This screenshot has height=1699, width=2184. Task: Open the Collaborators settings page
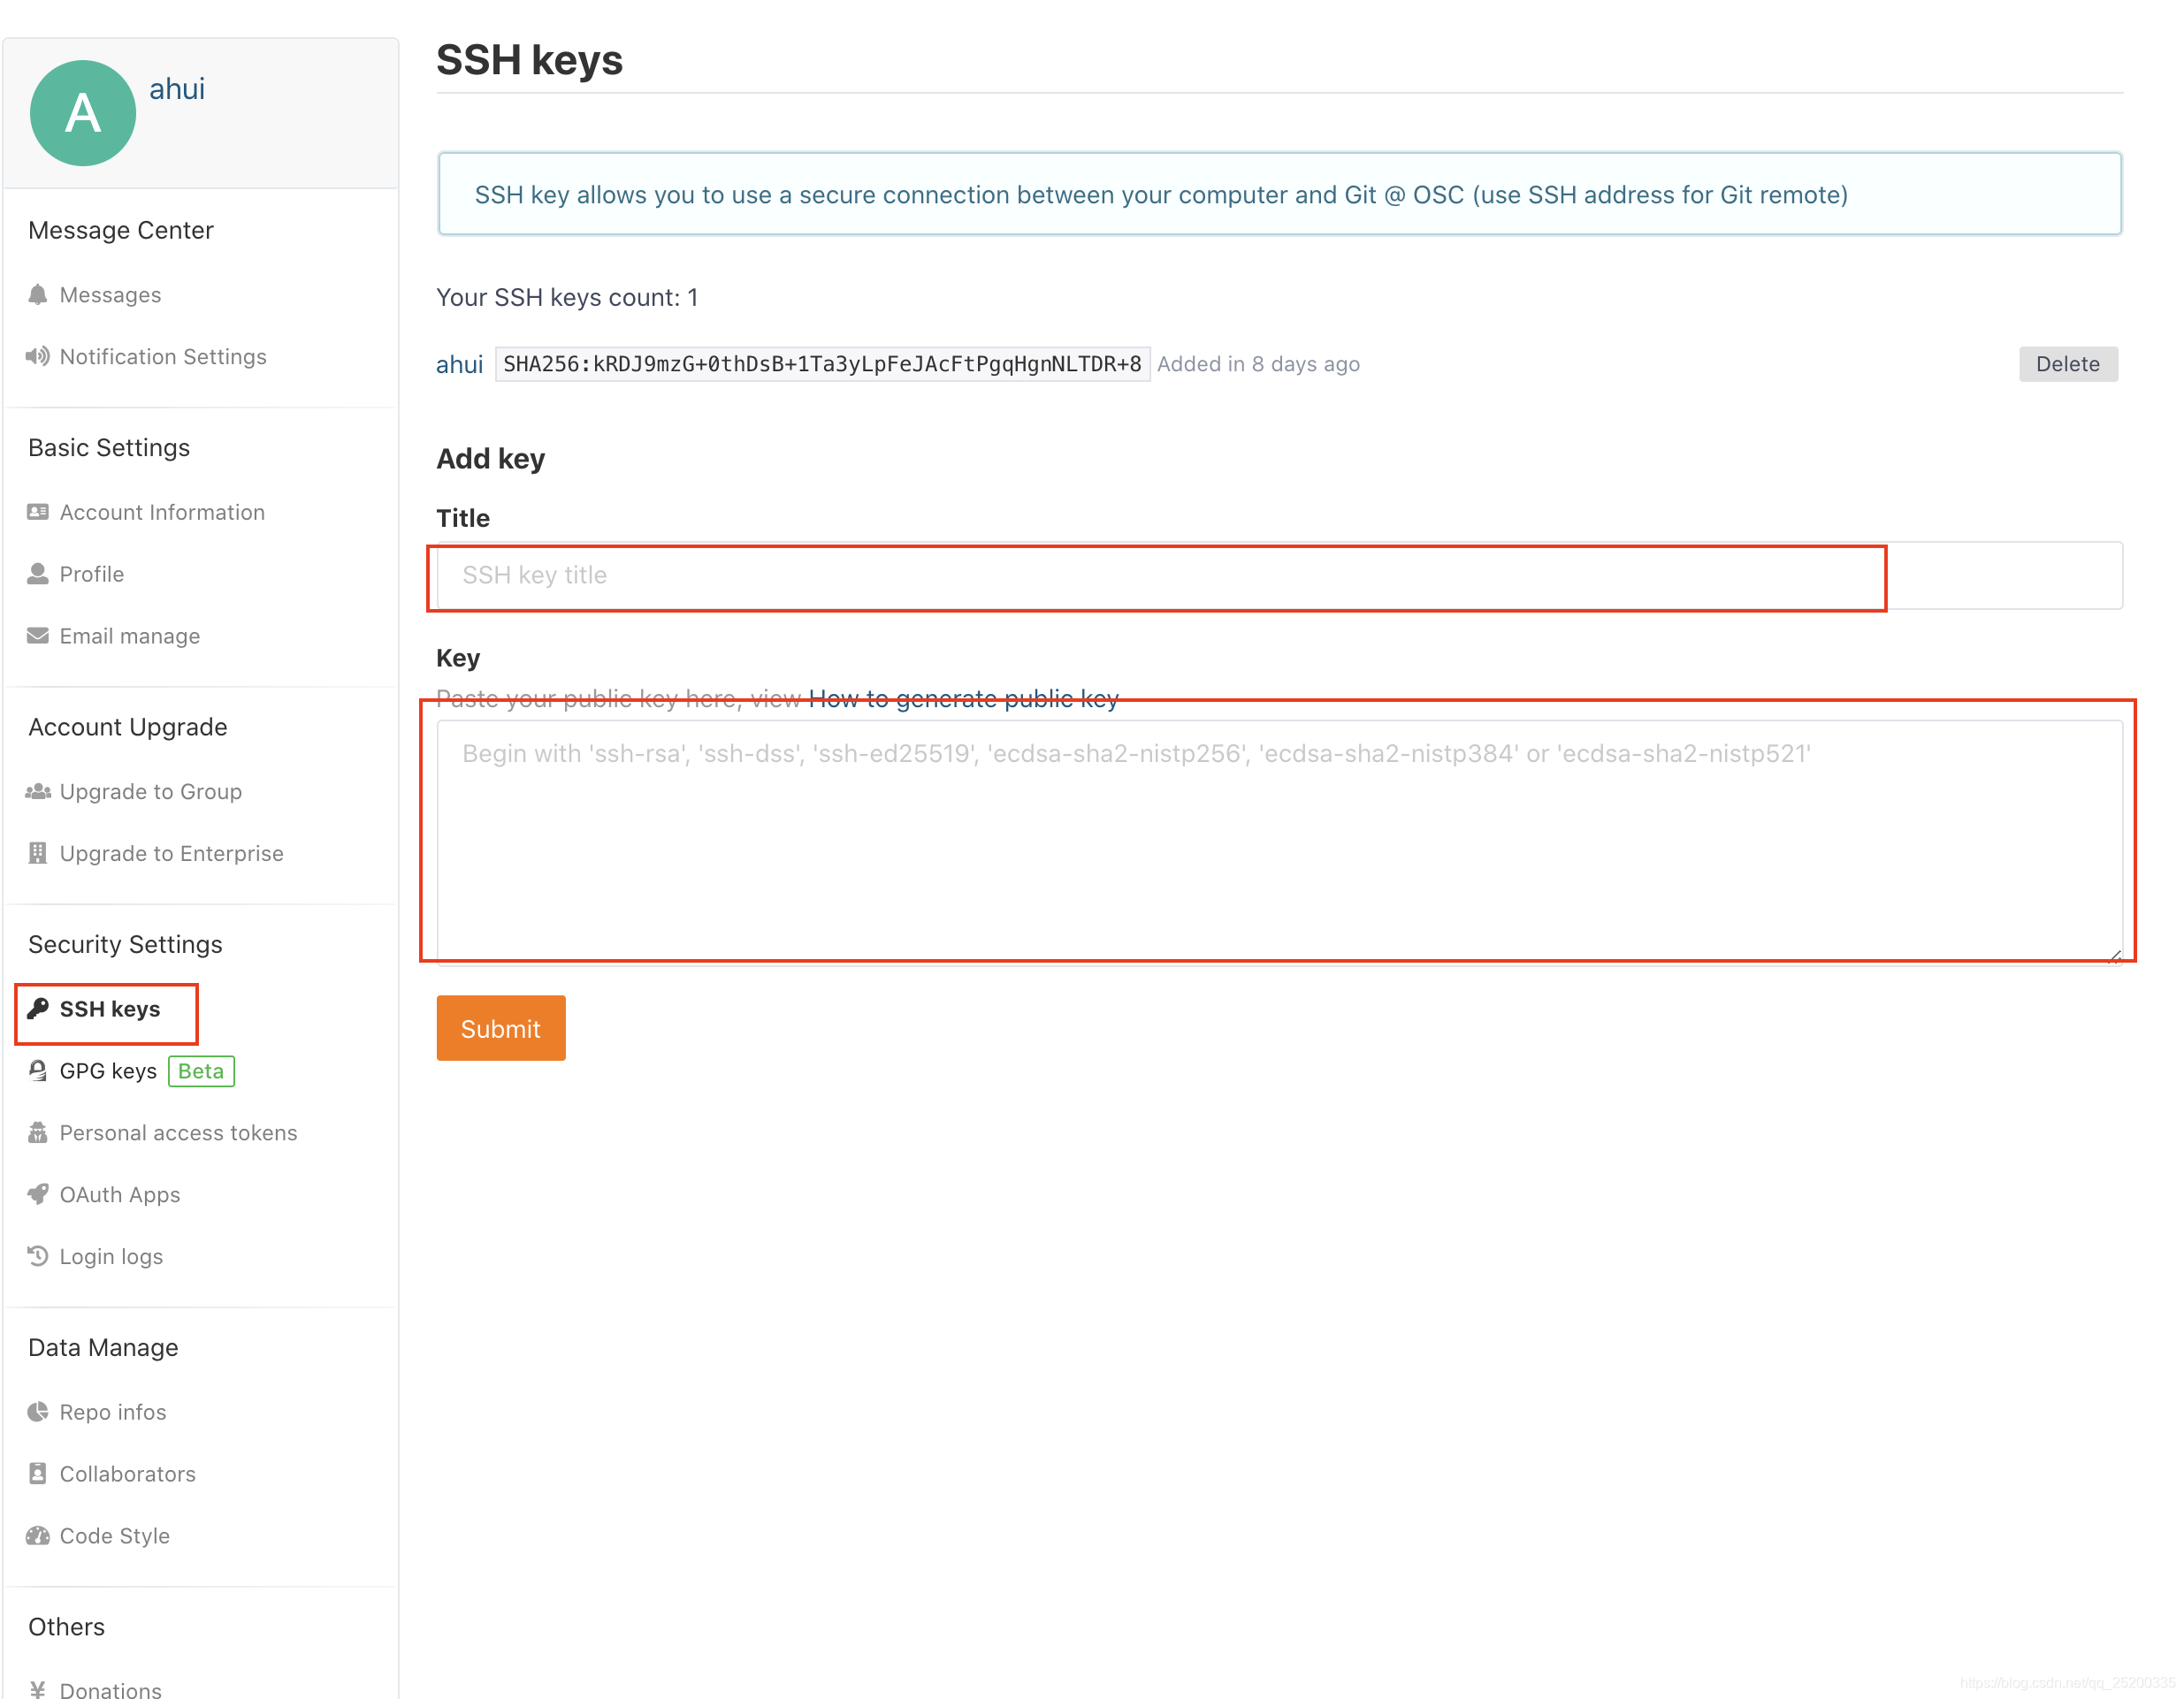click(127, 1472)
